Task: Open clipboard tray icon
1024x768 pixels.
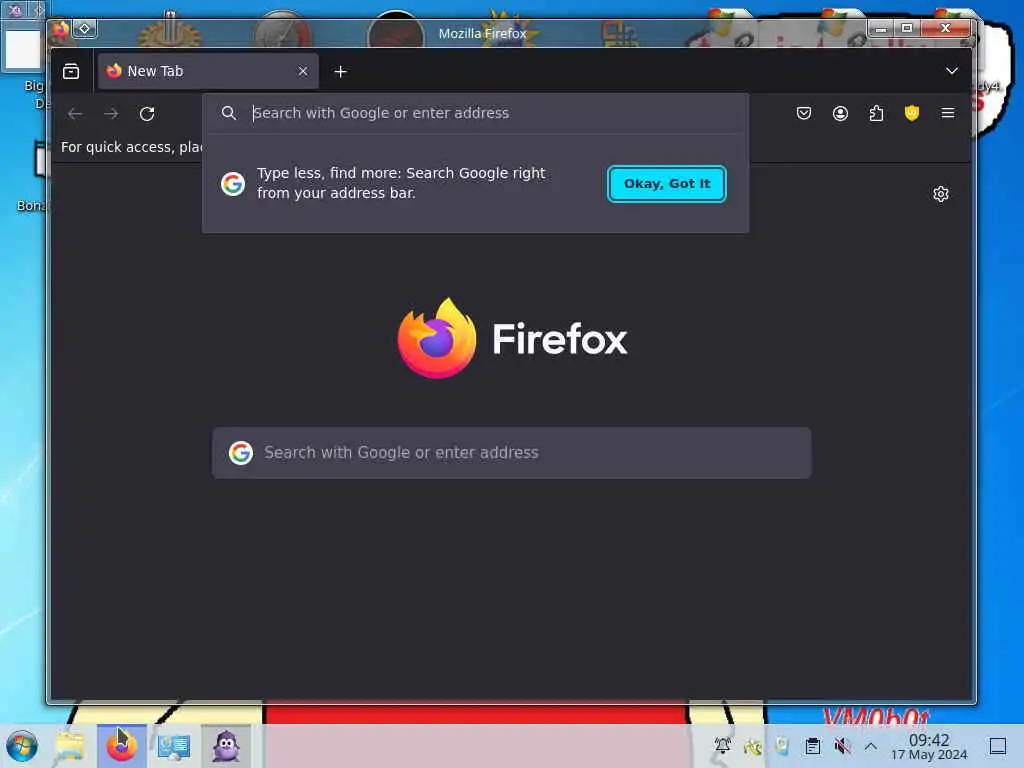Action: (x=812, y=746)
